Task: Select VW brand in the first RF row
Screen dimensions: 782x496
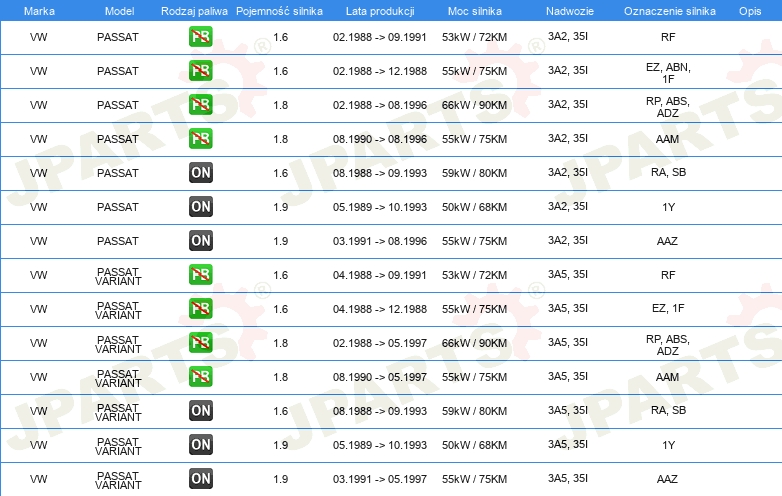Action: point(38,37)
